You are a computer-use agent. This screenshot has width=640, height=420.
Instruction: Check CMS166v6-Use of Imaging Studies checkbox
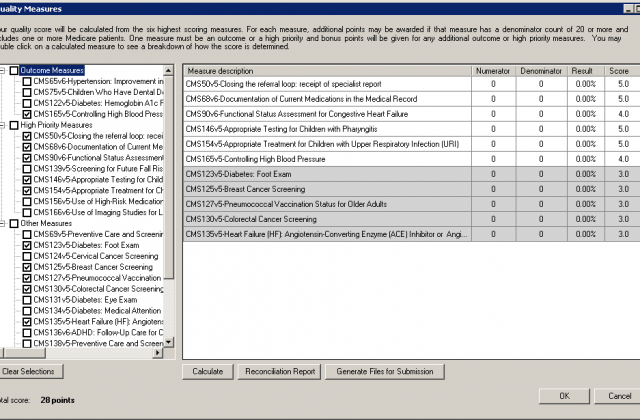coord(27,213)
